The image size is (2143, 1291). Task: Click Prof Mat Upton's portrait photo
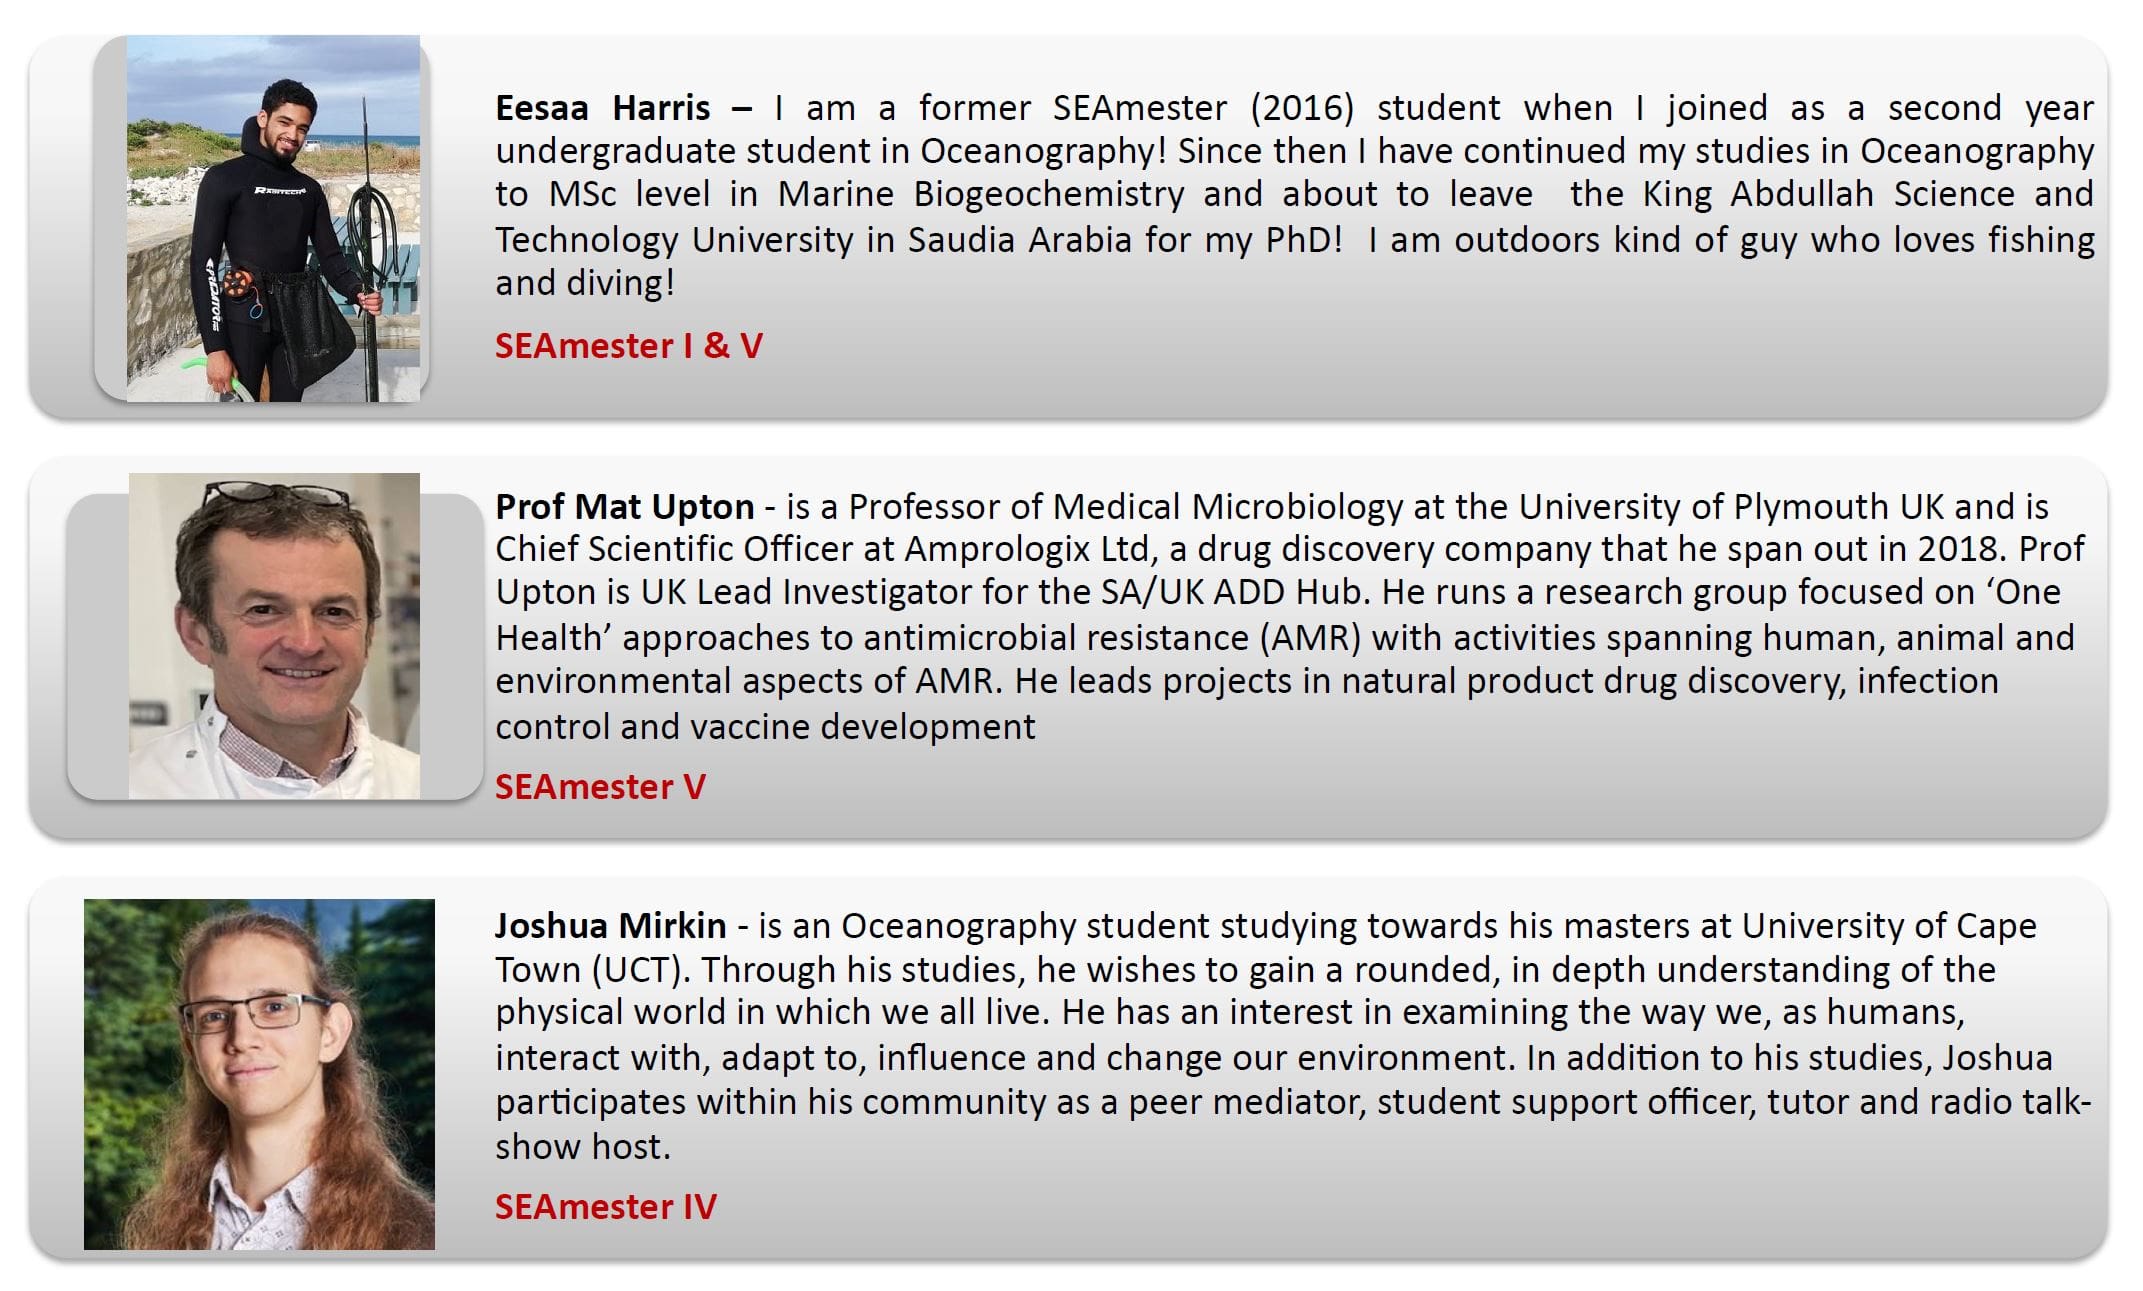point(274,636)
